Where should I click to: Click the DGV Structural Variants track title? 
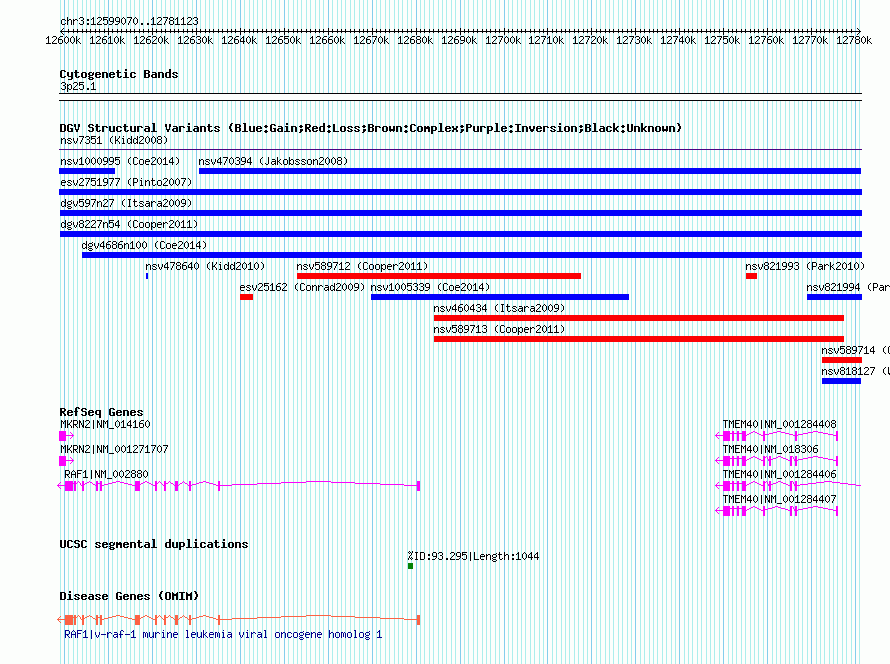click(370, 128)
